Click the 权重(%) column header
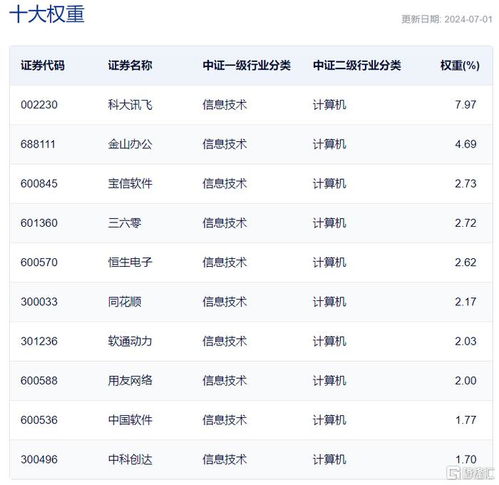The width and height of the screenshot is (499, 485). click(x=460, y=65)
